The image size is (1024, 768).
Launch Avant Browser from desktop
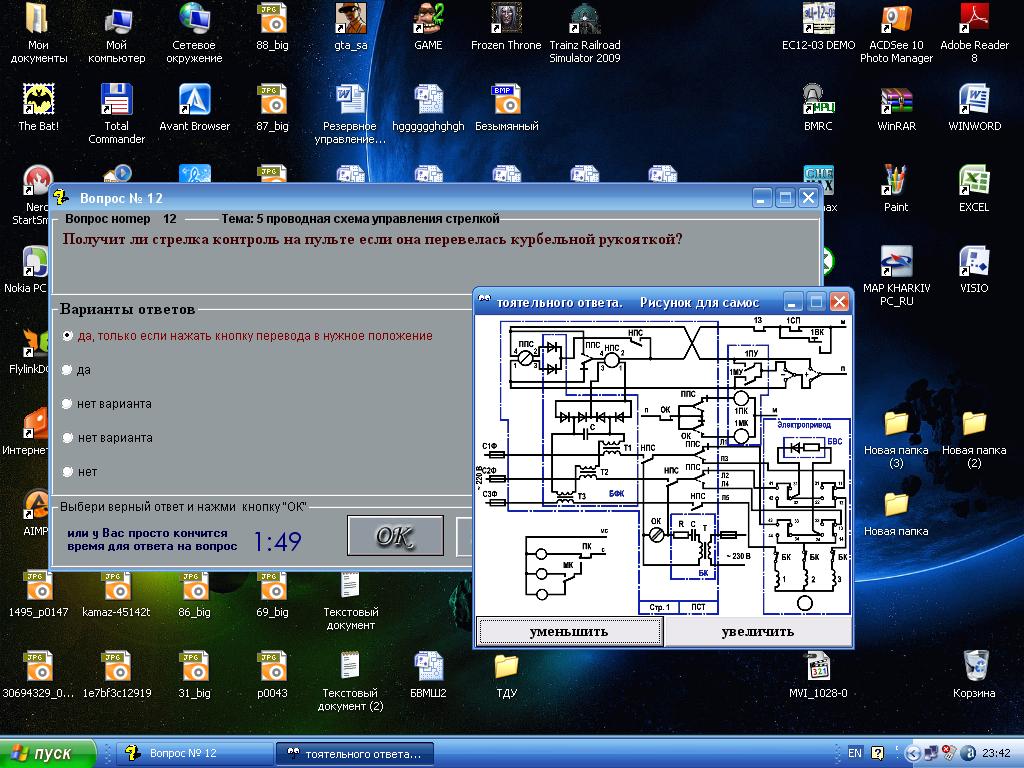[x=194, y=101]
